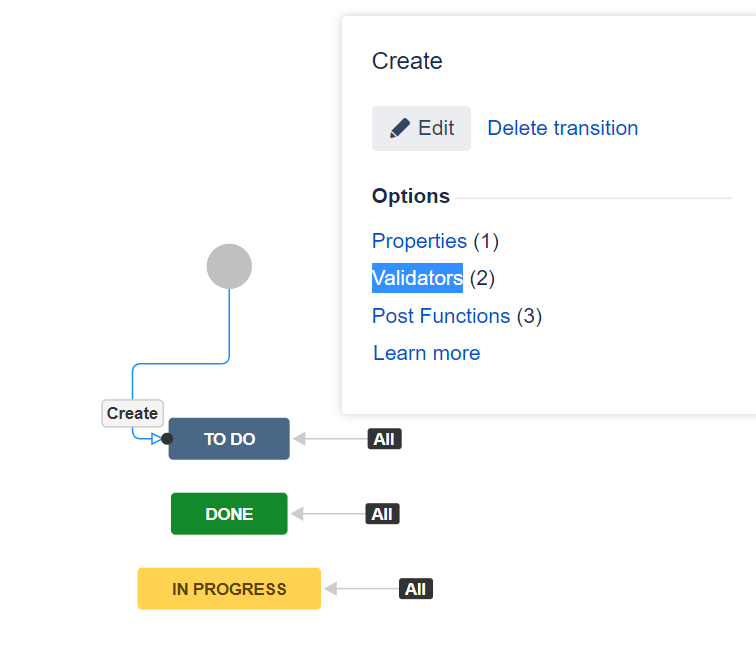Open the highlighted Validators link

click(417, 278)
